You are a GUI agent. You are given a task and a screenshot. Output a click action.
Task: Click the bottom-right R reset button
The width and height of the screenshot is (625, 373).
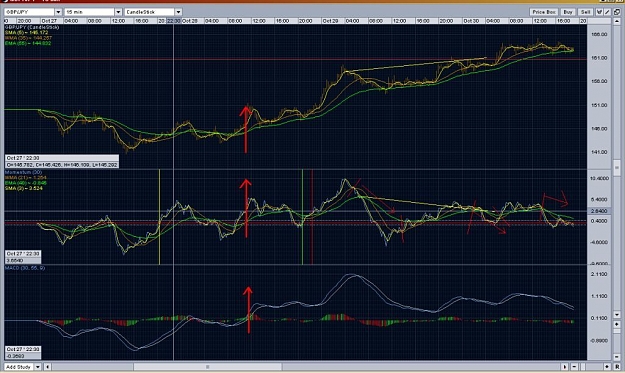(617, 367)
